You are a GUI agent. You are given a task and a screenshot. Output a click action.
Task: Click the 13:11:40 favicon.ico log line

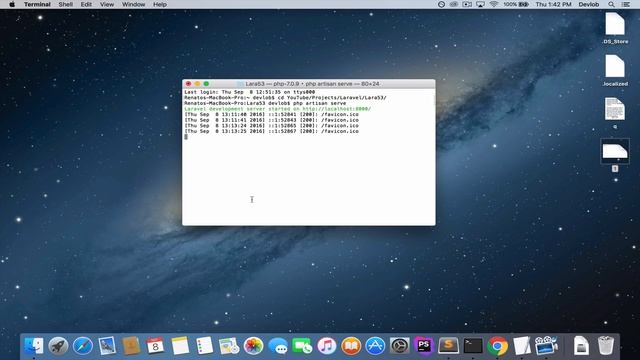(x=271, y=115)
